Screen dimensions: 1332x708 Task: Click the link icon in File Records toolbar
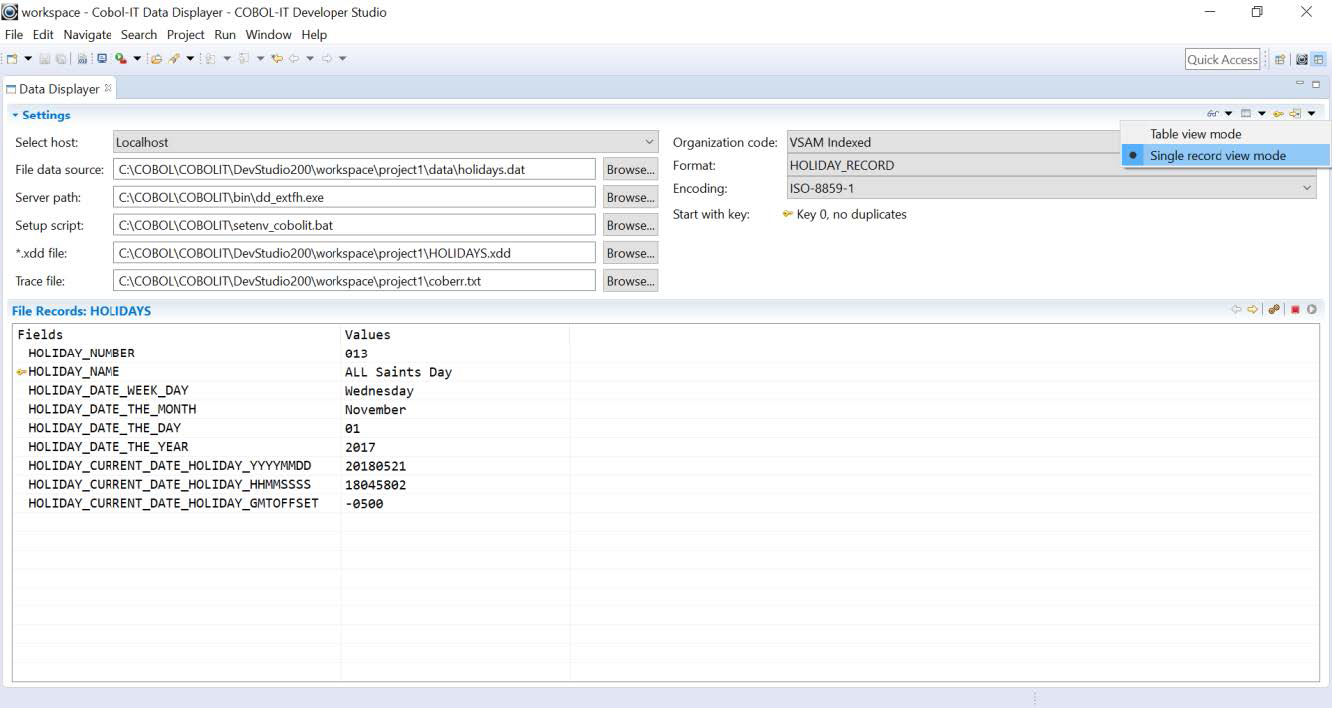[x=1274, y=310]
